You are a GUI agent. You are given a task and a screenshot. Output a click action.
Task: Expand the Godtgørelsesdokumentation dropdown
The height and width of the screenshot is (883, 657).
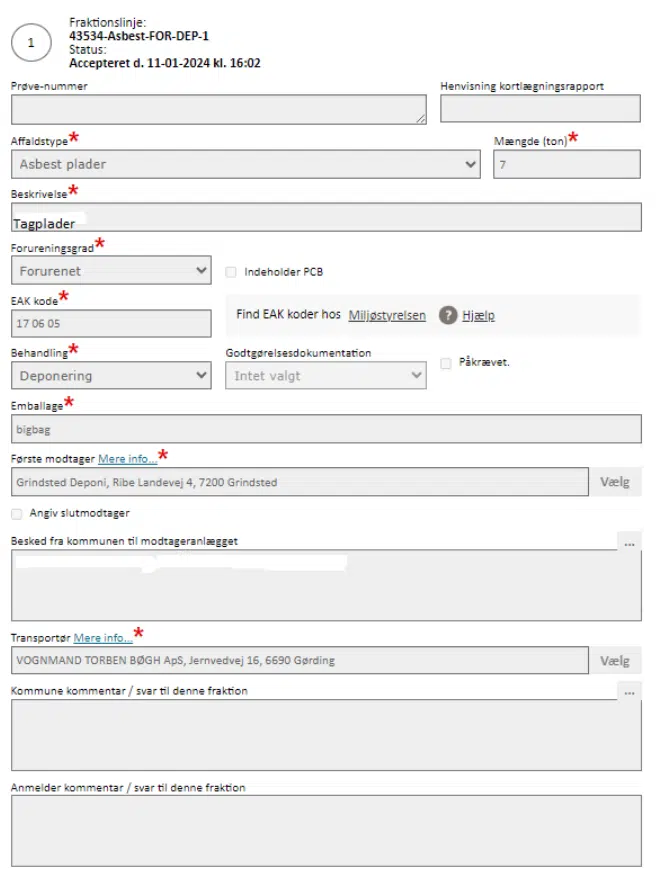(x=326, y=376)
